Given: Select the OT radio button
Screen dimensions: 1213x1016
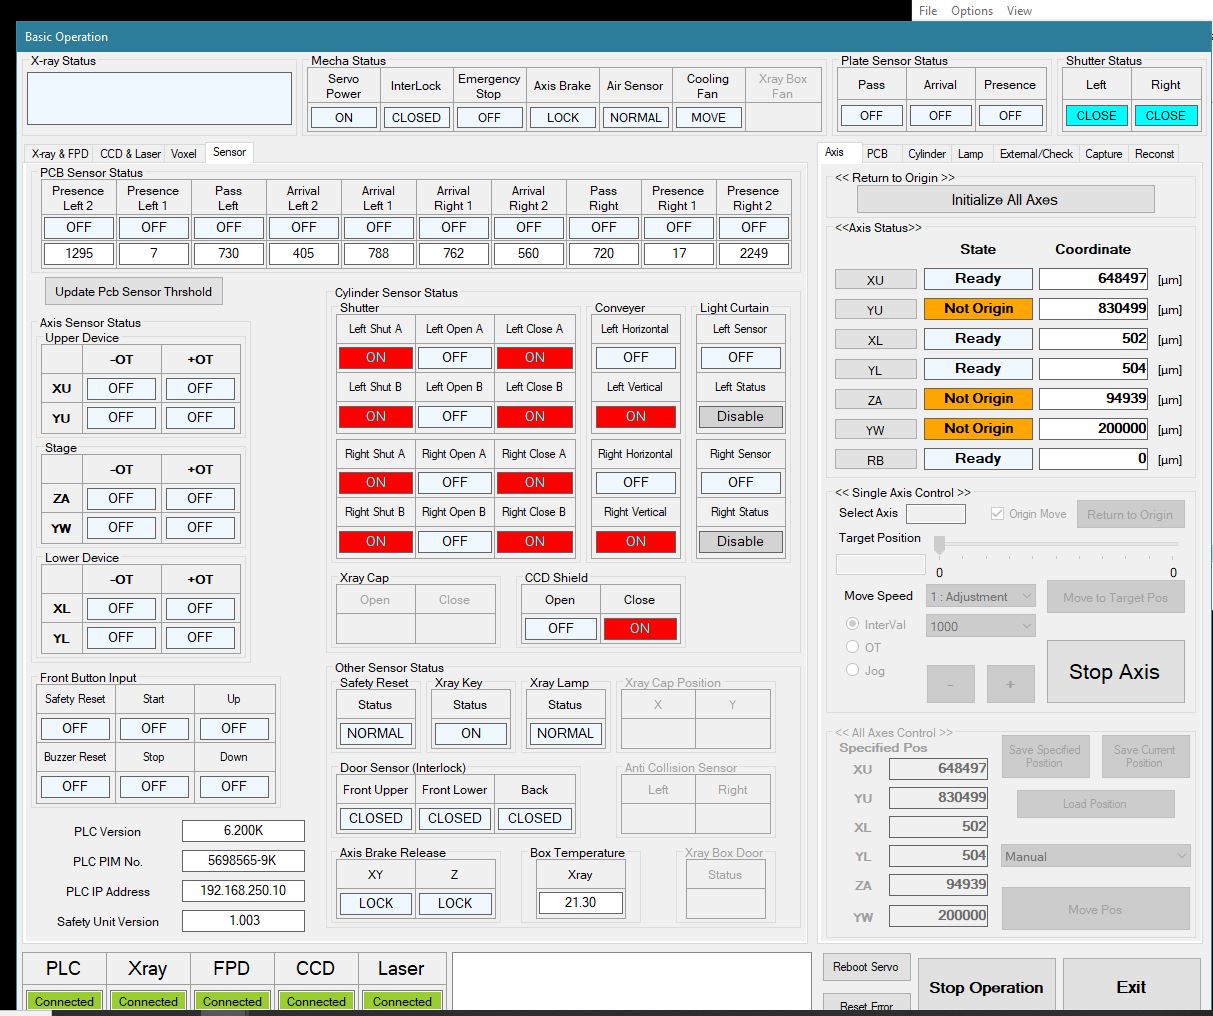Looking at the screenshot, I should coord(853,647).
